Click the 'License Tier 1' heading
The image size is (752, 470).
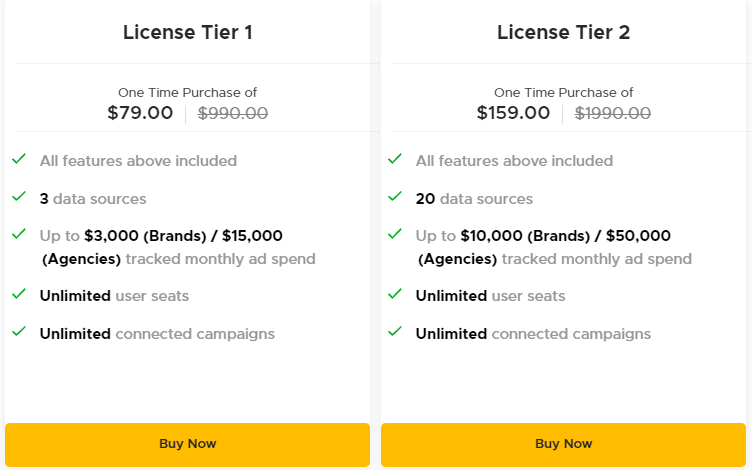tap(187, 32)
